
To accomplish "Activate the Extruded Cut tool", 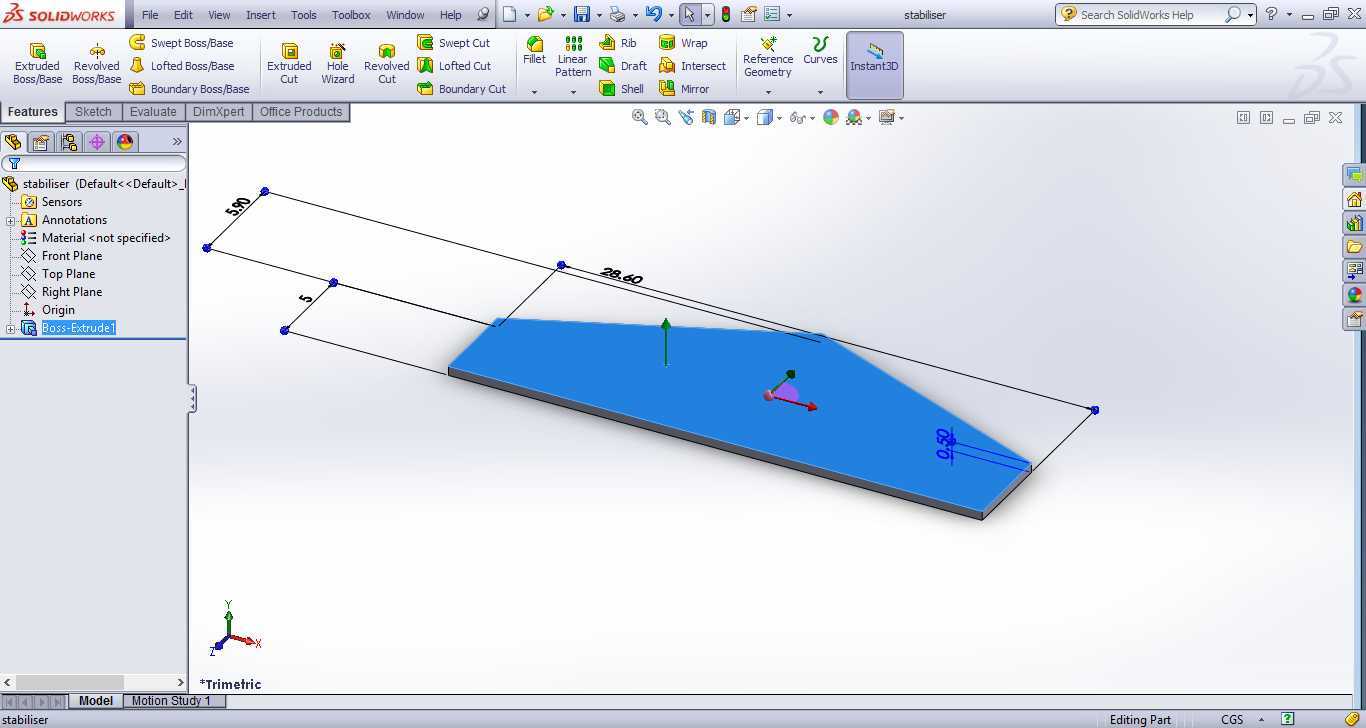I will coord(289,63).
